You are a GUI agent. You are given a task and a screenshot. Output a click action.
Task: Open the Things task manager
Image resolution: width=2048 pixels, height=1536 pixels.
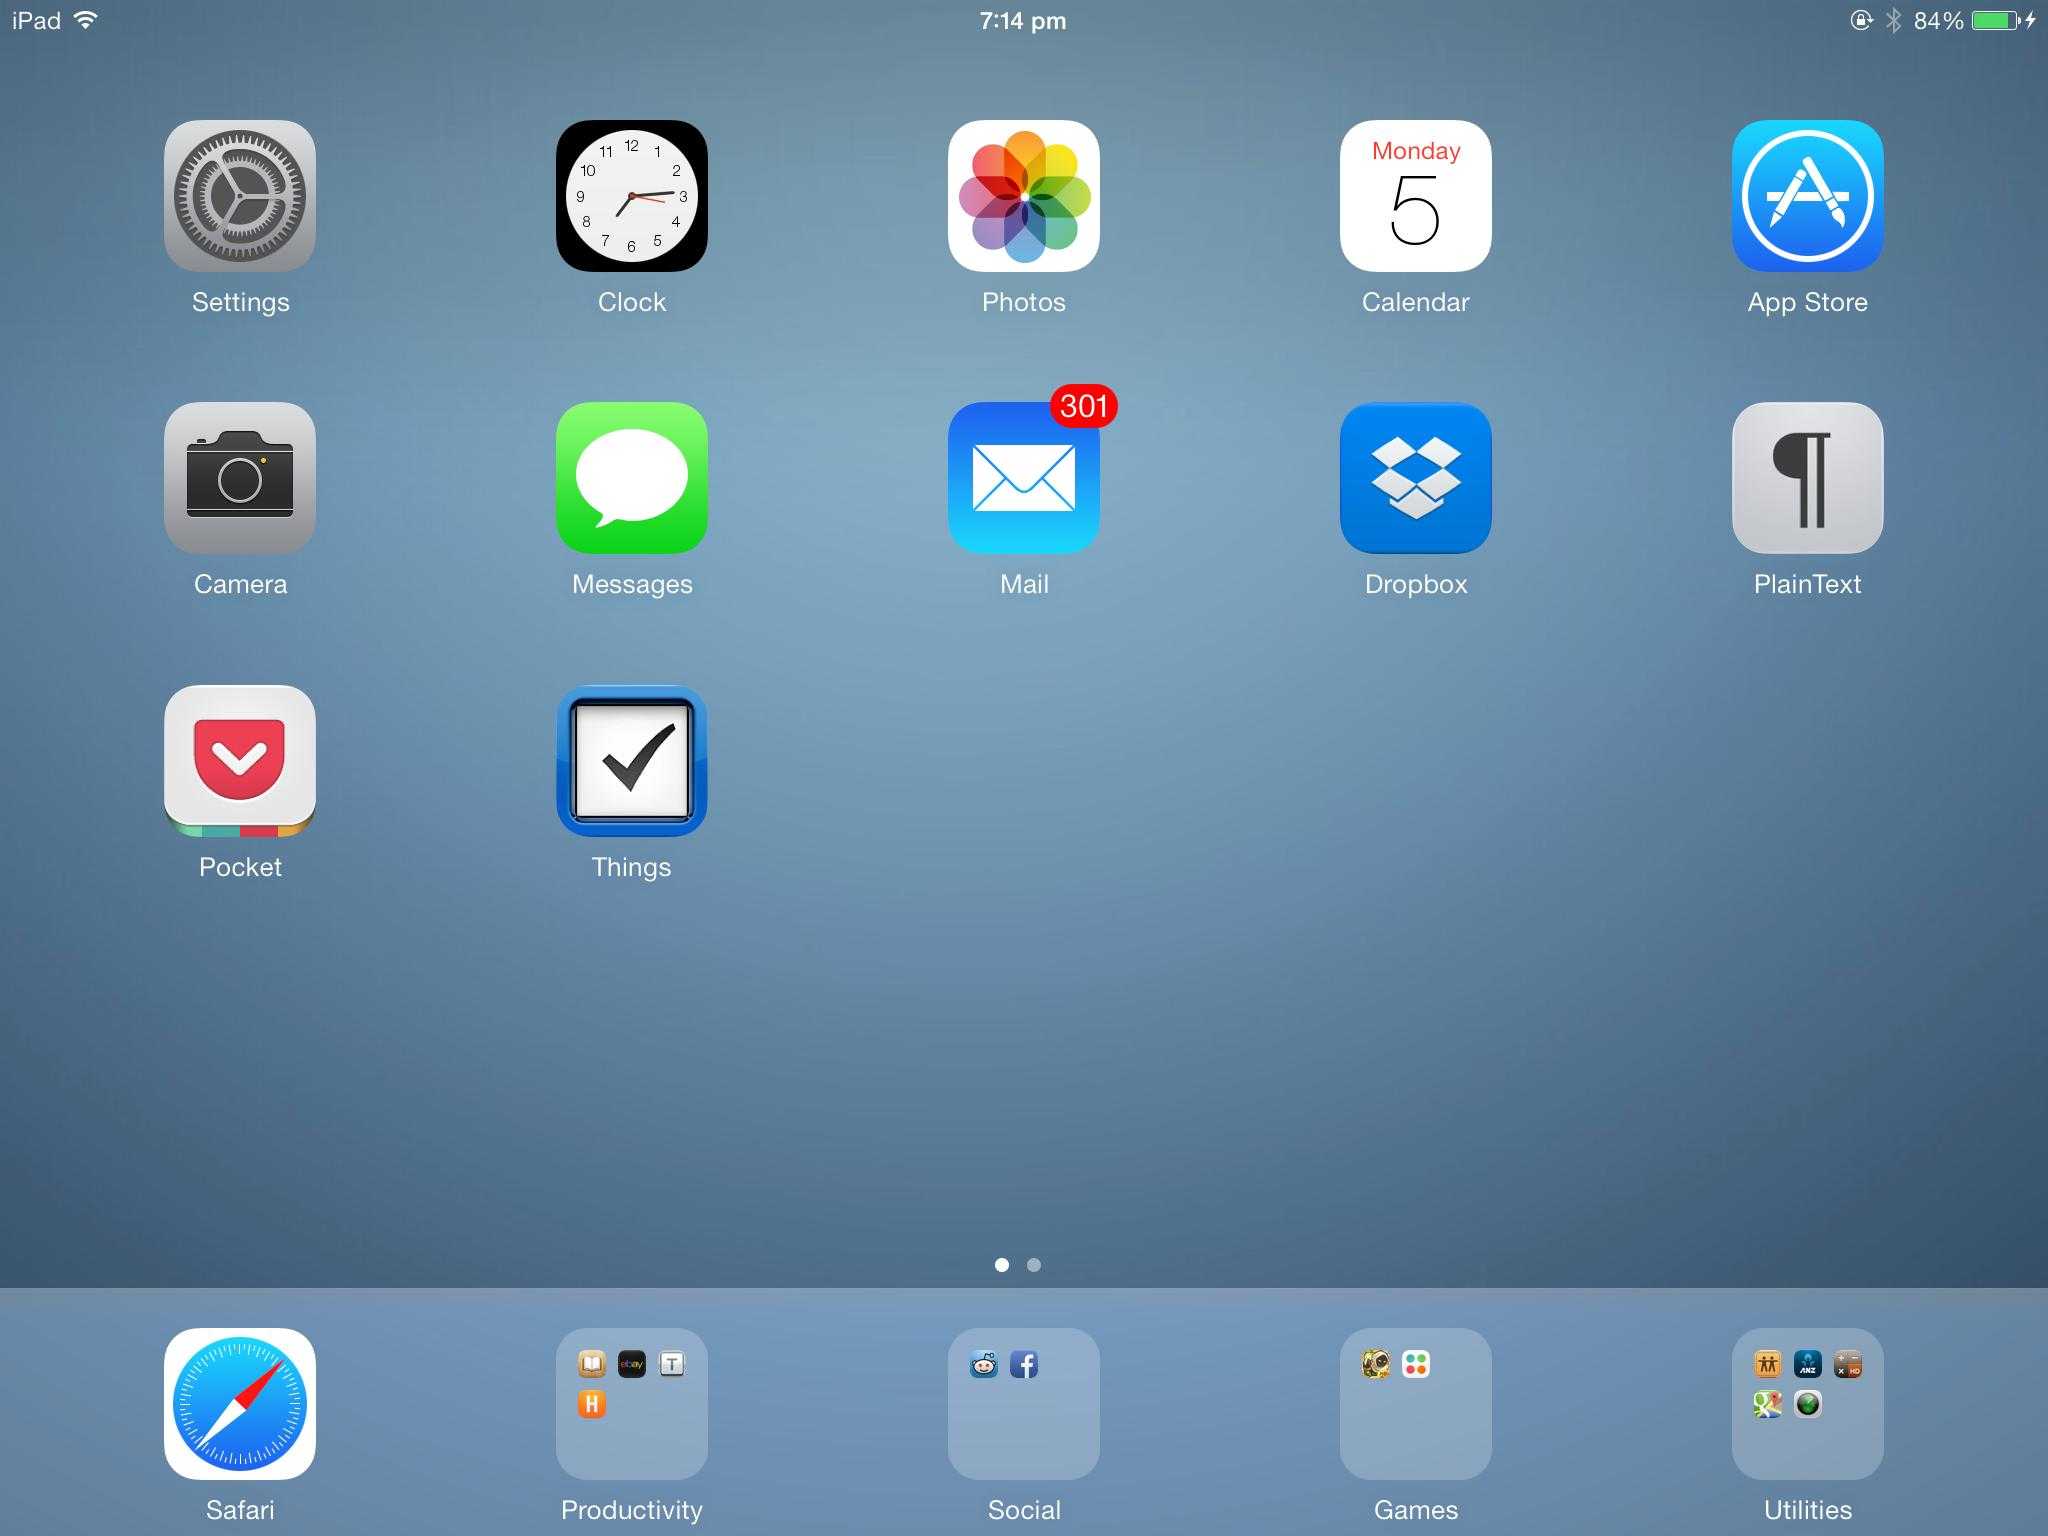(631, 760)
